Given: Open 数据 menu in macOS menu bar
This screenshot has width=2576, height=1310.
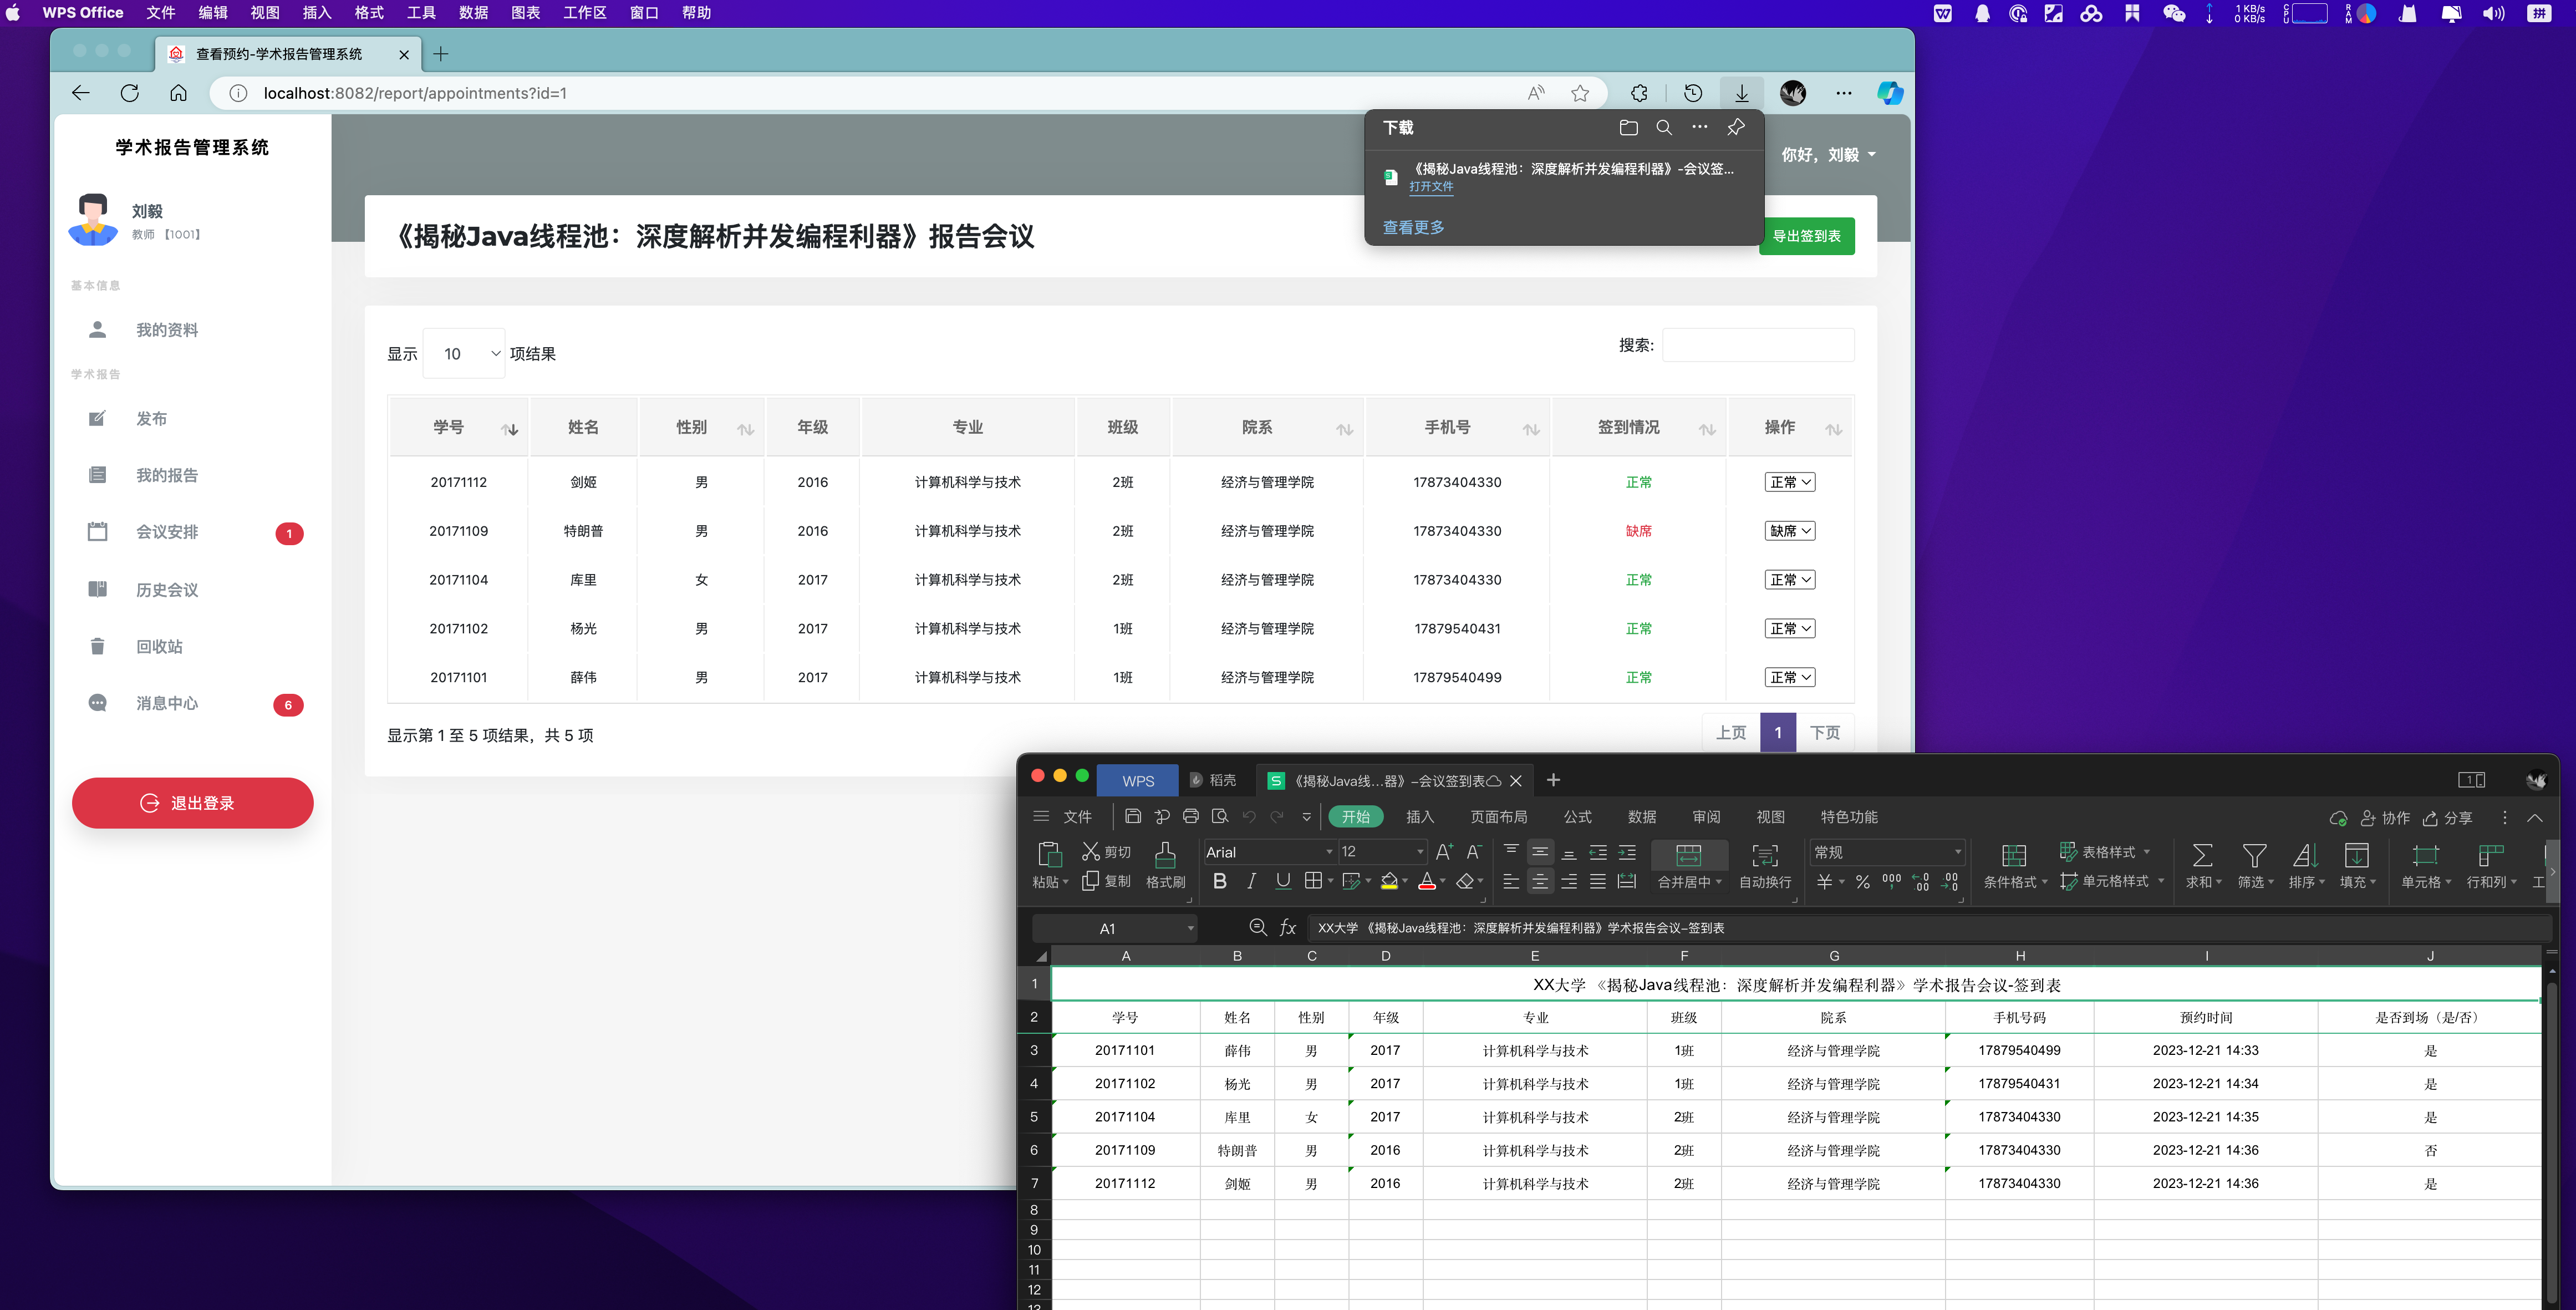Looking at the screenshot, I should (x=473, y=13).
